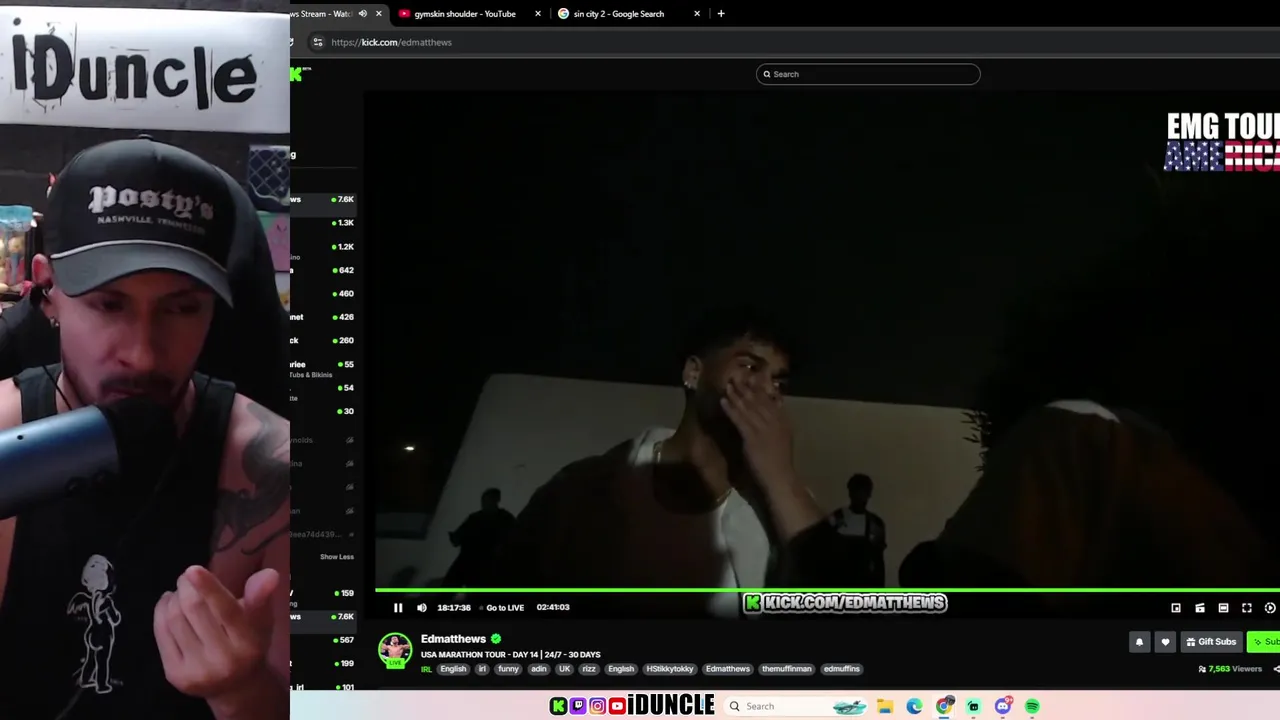Open the green app icon beside Chrome
This screenshot has width=1280, height=720.
click(x=973, y=706)
